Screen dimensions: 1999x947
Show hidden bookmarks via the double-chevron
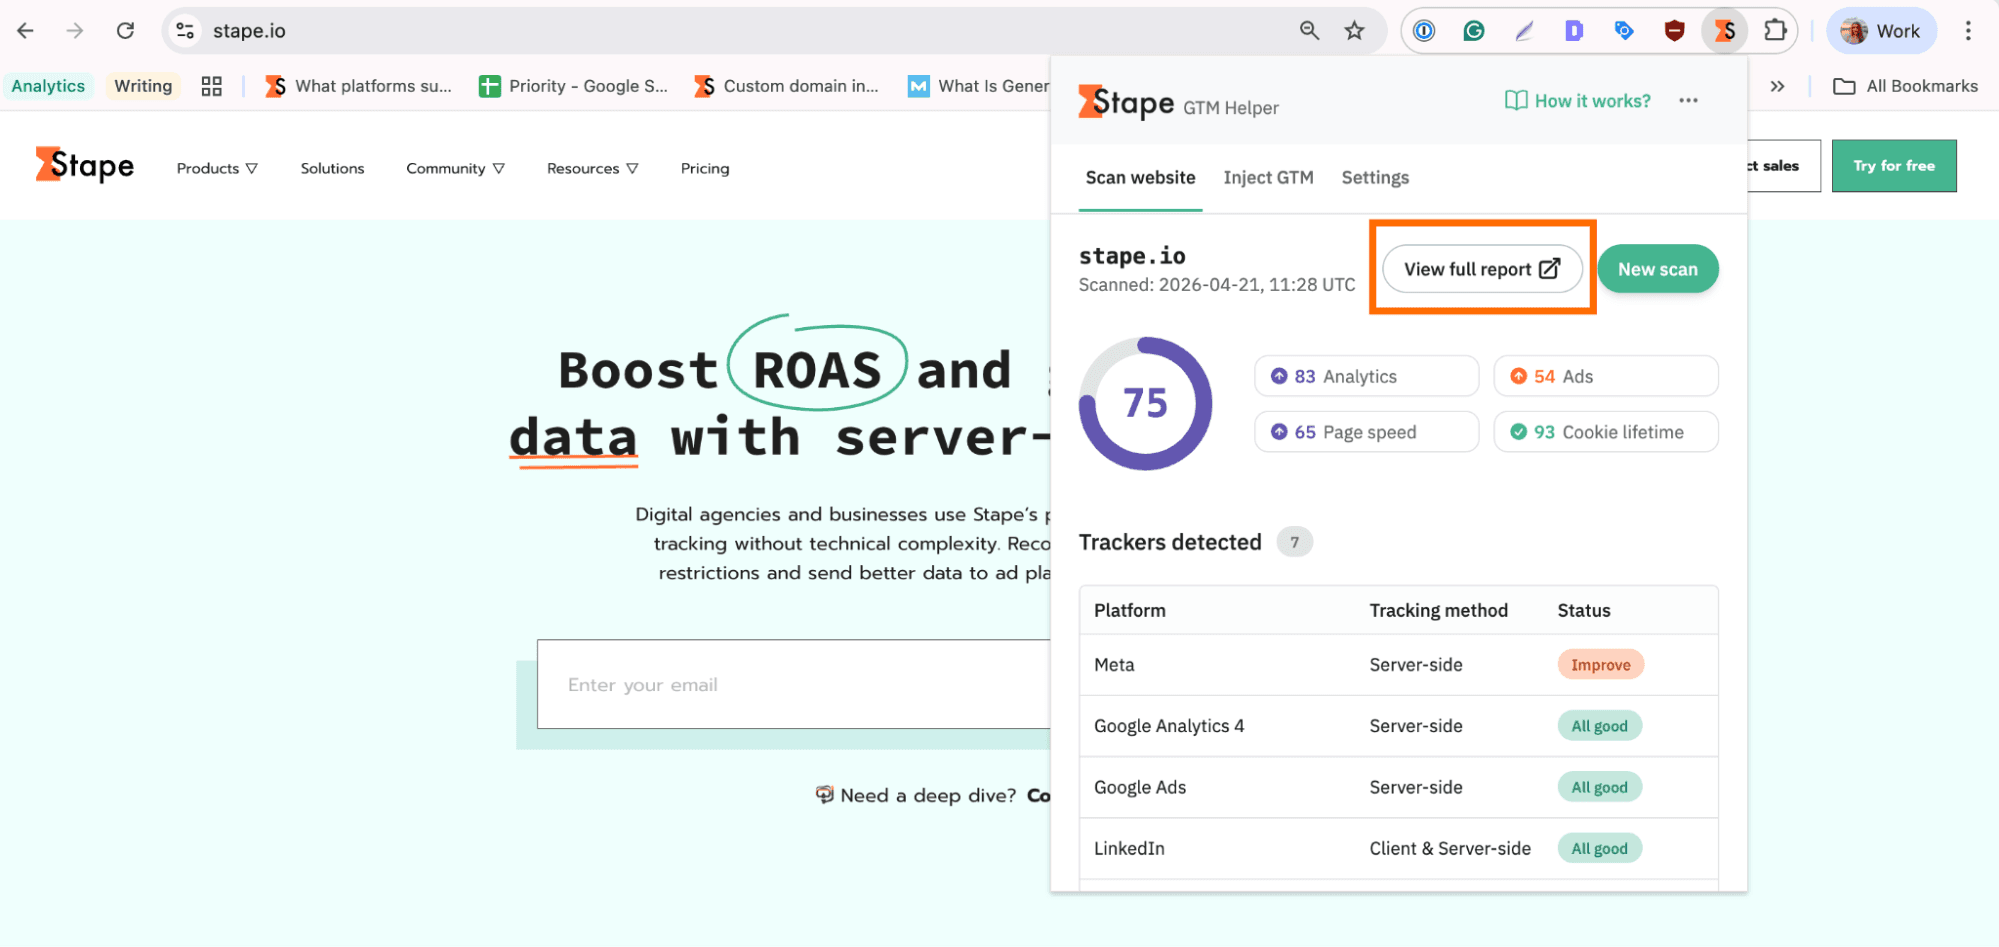click(x=1777, y=86)
